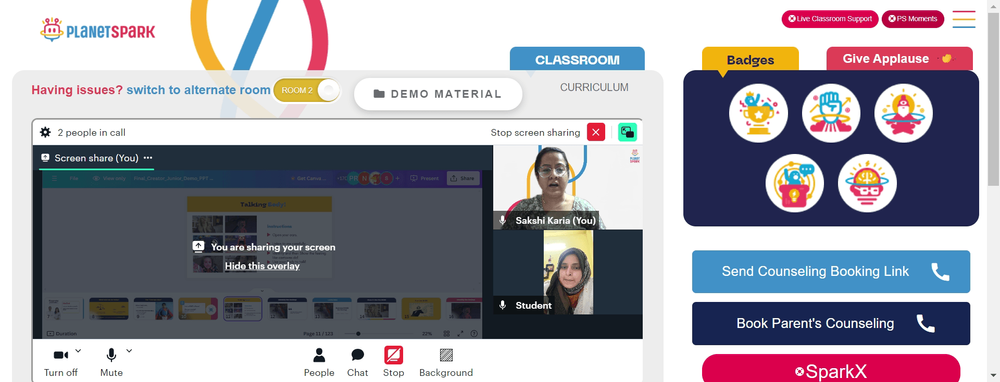Open Screen share options three dots
This screenshot has height=382, width=1000.
click(x=148, y=158)
